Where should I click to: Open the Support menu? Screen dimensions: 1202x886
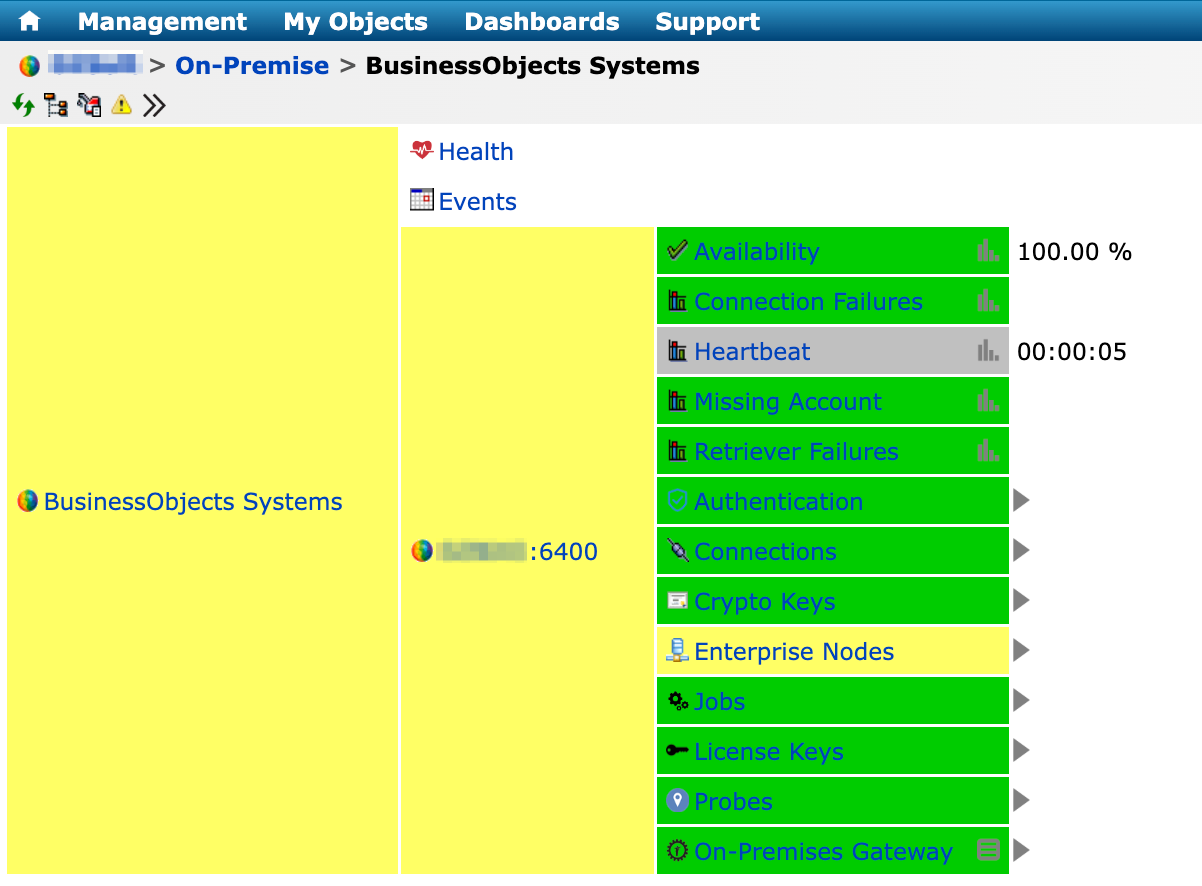pos(707,21)
